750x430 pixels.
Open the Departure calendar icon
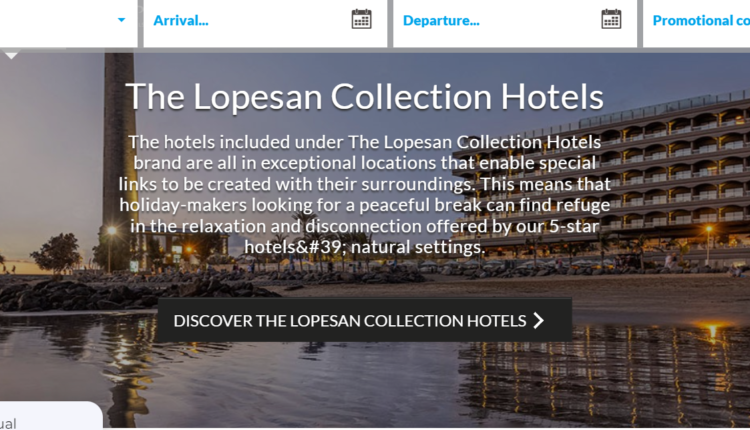coord(611,19)
